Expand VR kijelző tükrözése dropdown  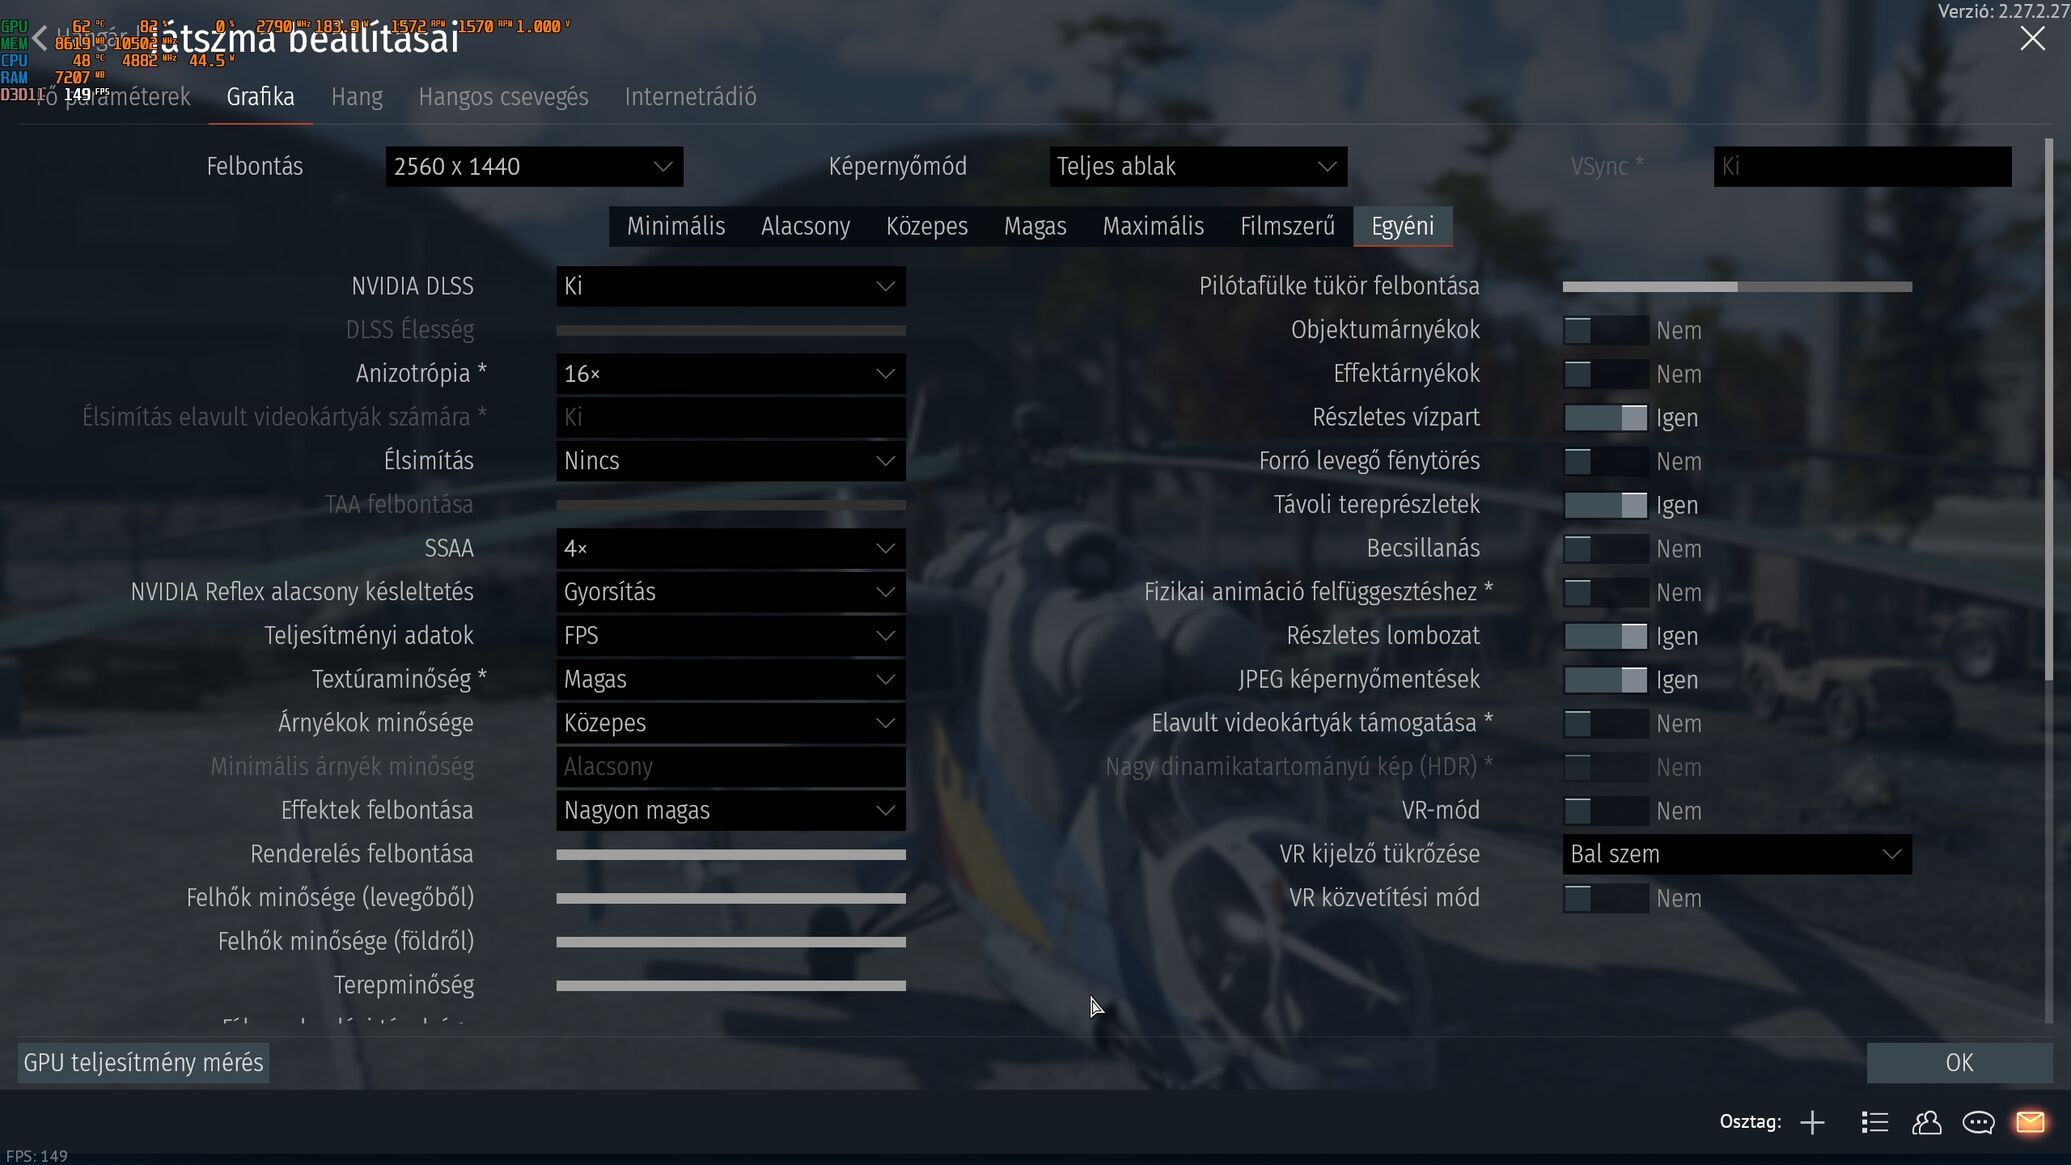pyautogui.click(x=1736, y=854)
